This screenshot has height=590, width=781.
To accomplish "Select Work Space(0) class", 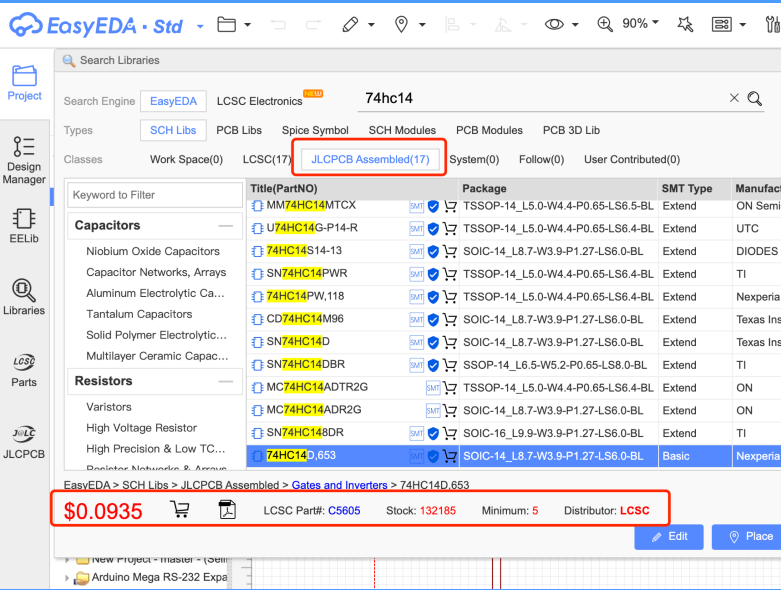I will [x=186, y=159].
